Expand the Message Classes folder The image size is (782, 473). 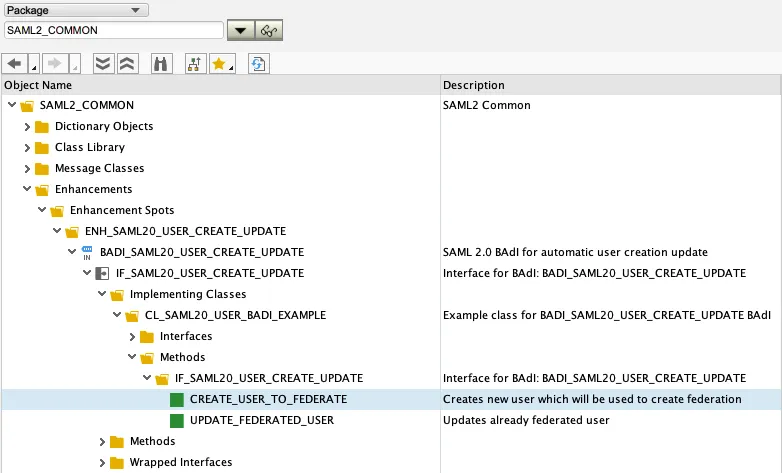coord(27,169)
